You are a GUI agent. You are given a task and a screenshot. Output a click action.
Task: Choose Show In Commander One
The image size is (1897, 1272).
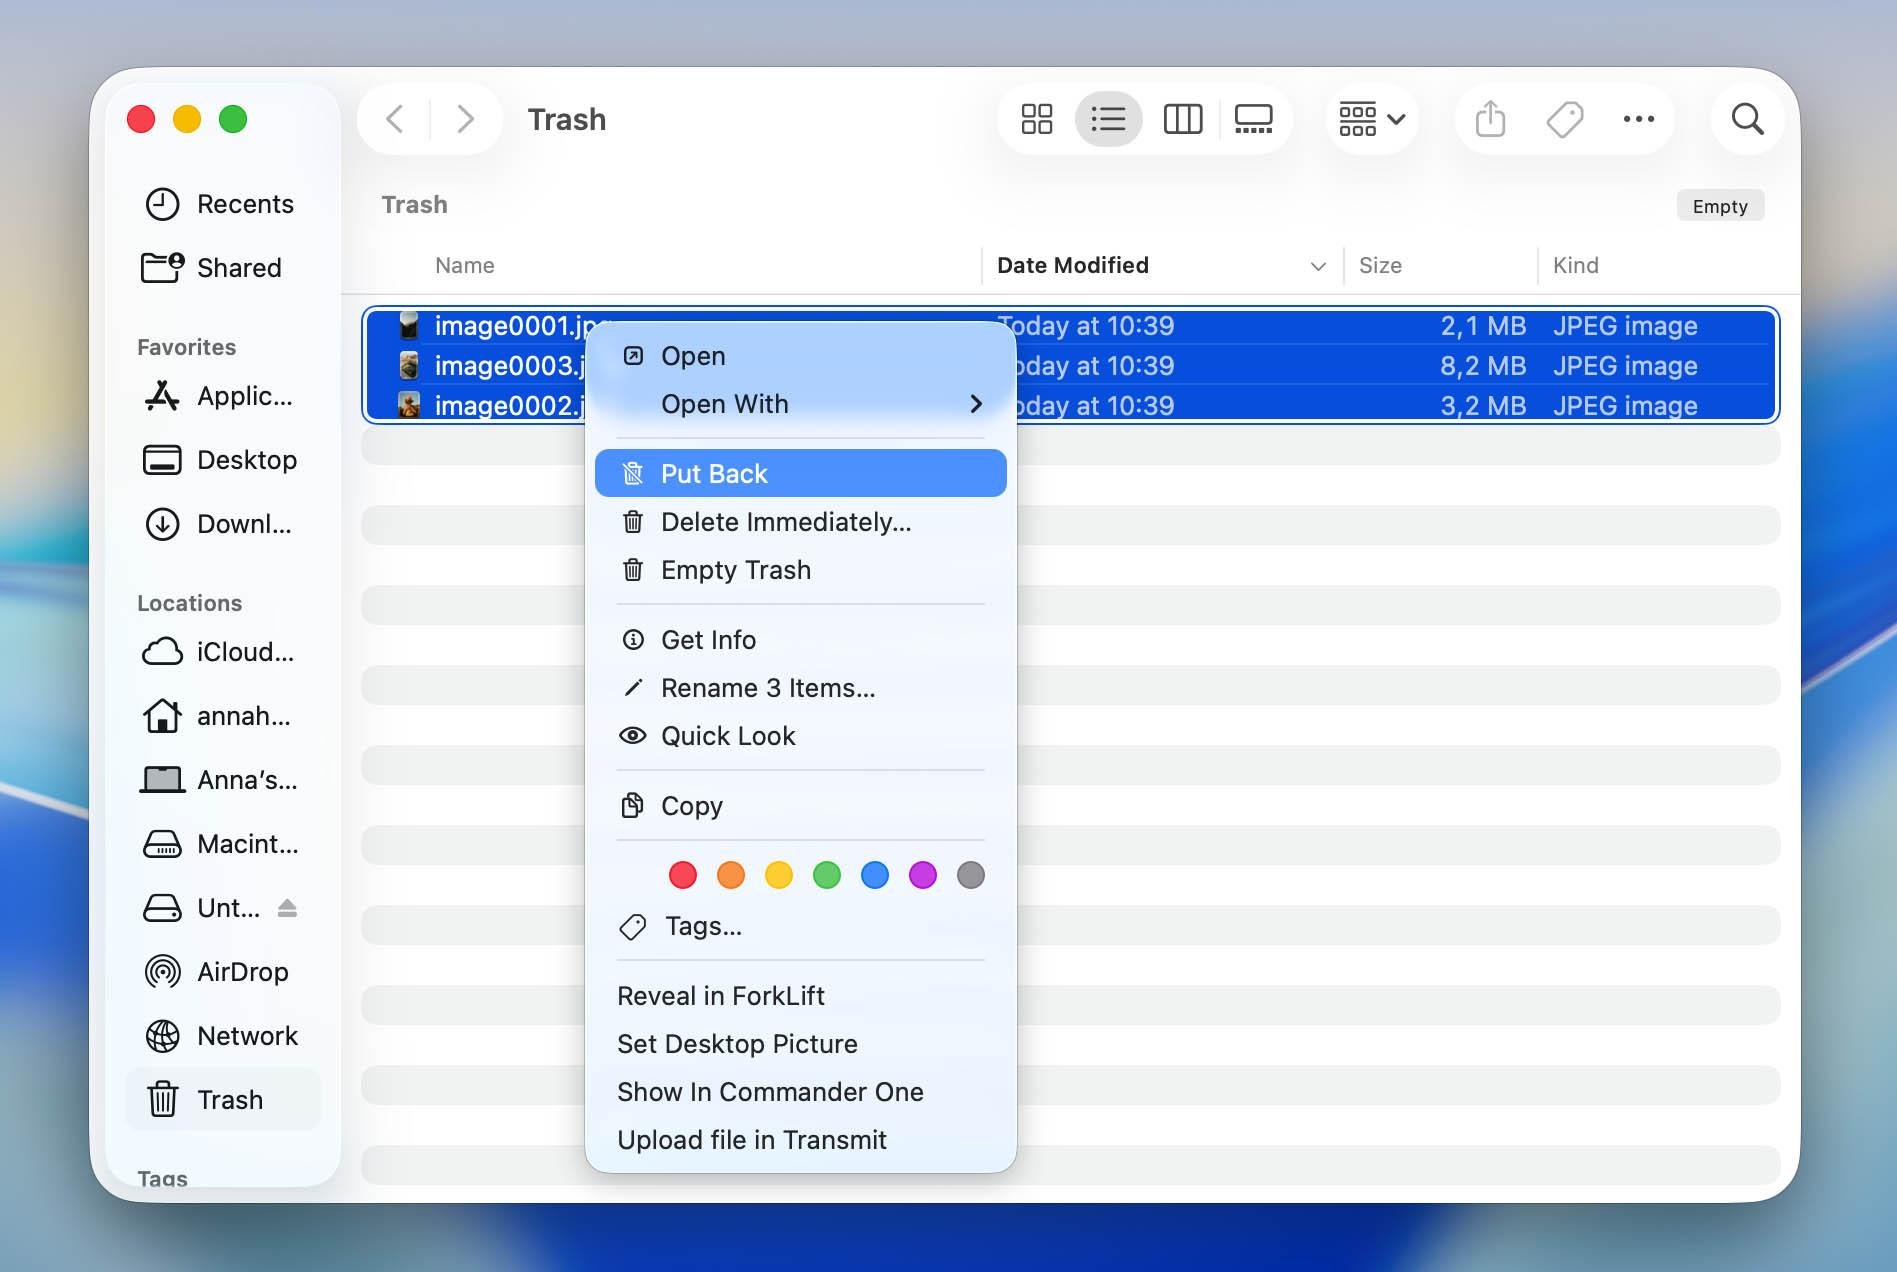pos(801,1092)
